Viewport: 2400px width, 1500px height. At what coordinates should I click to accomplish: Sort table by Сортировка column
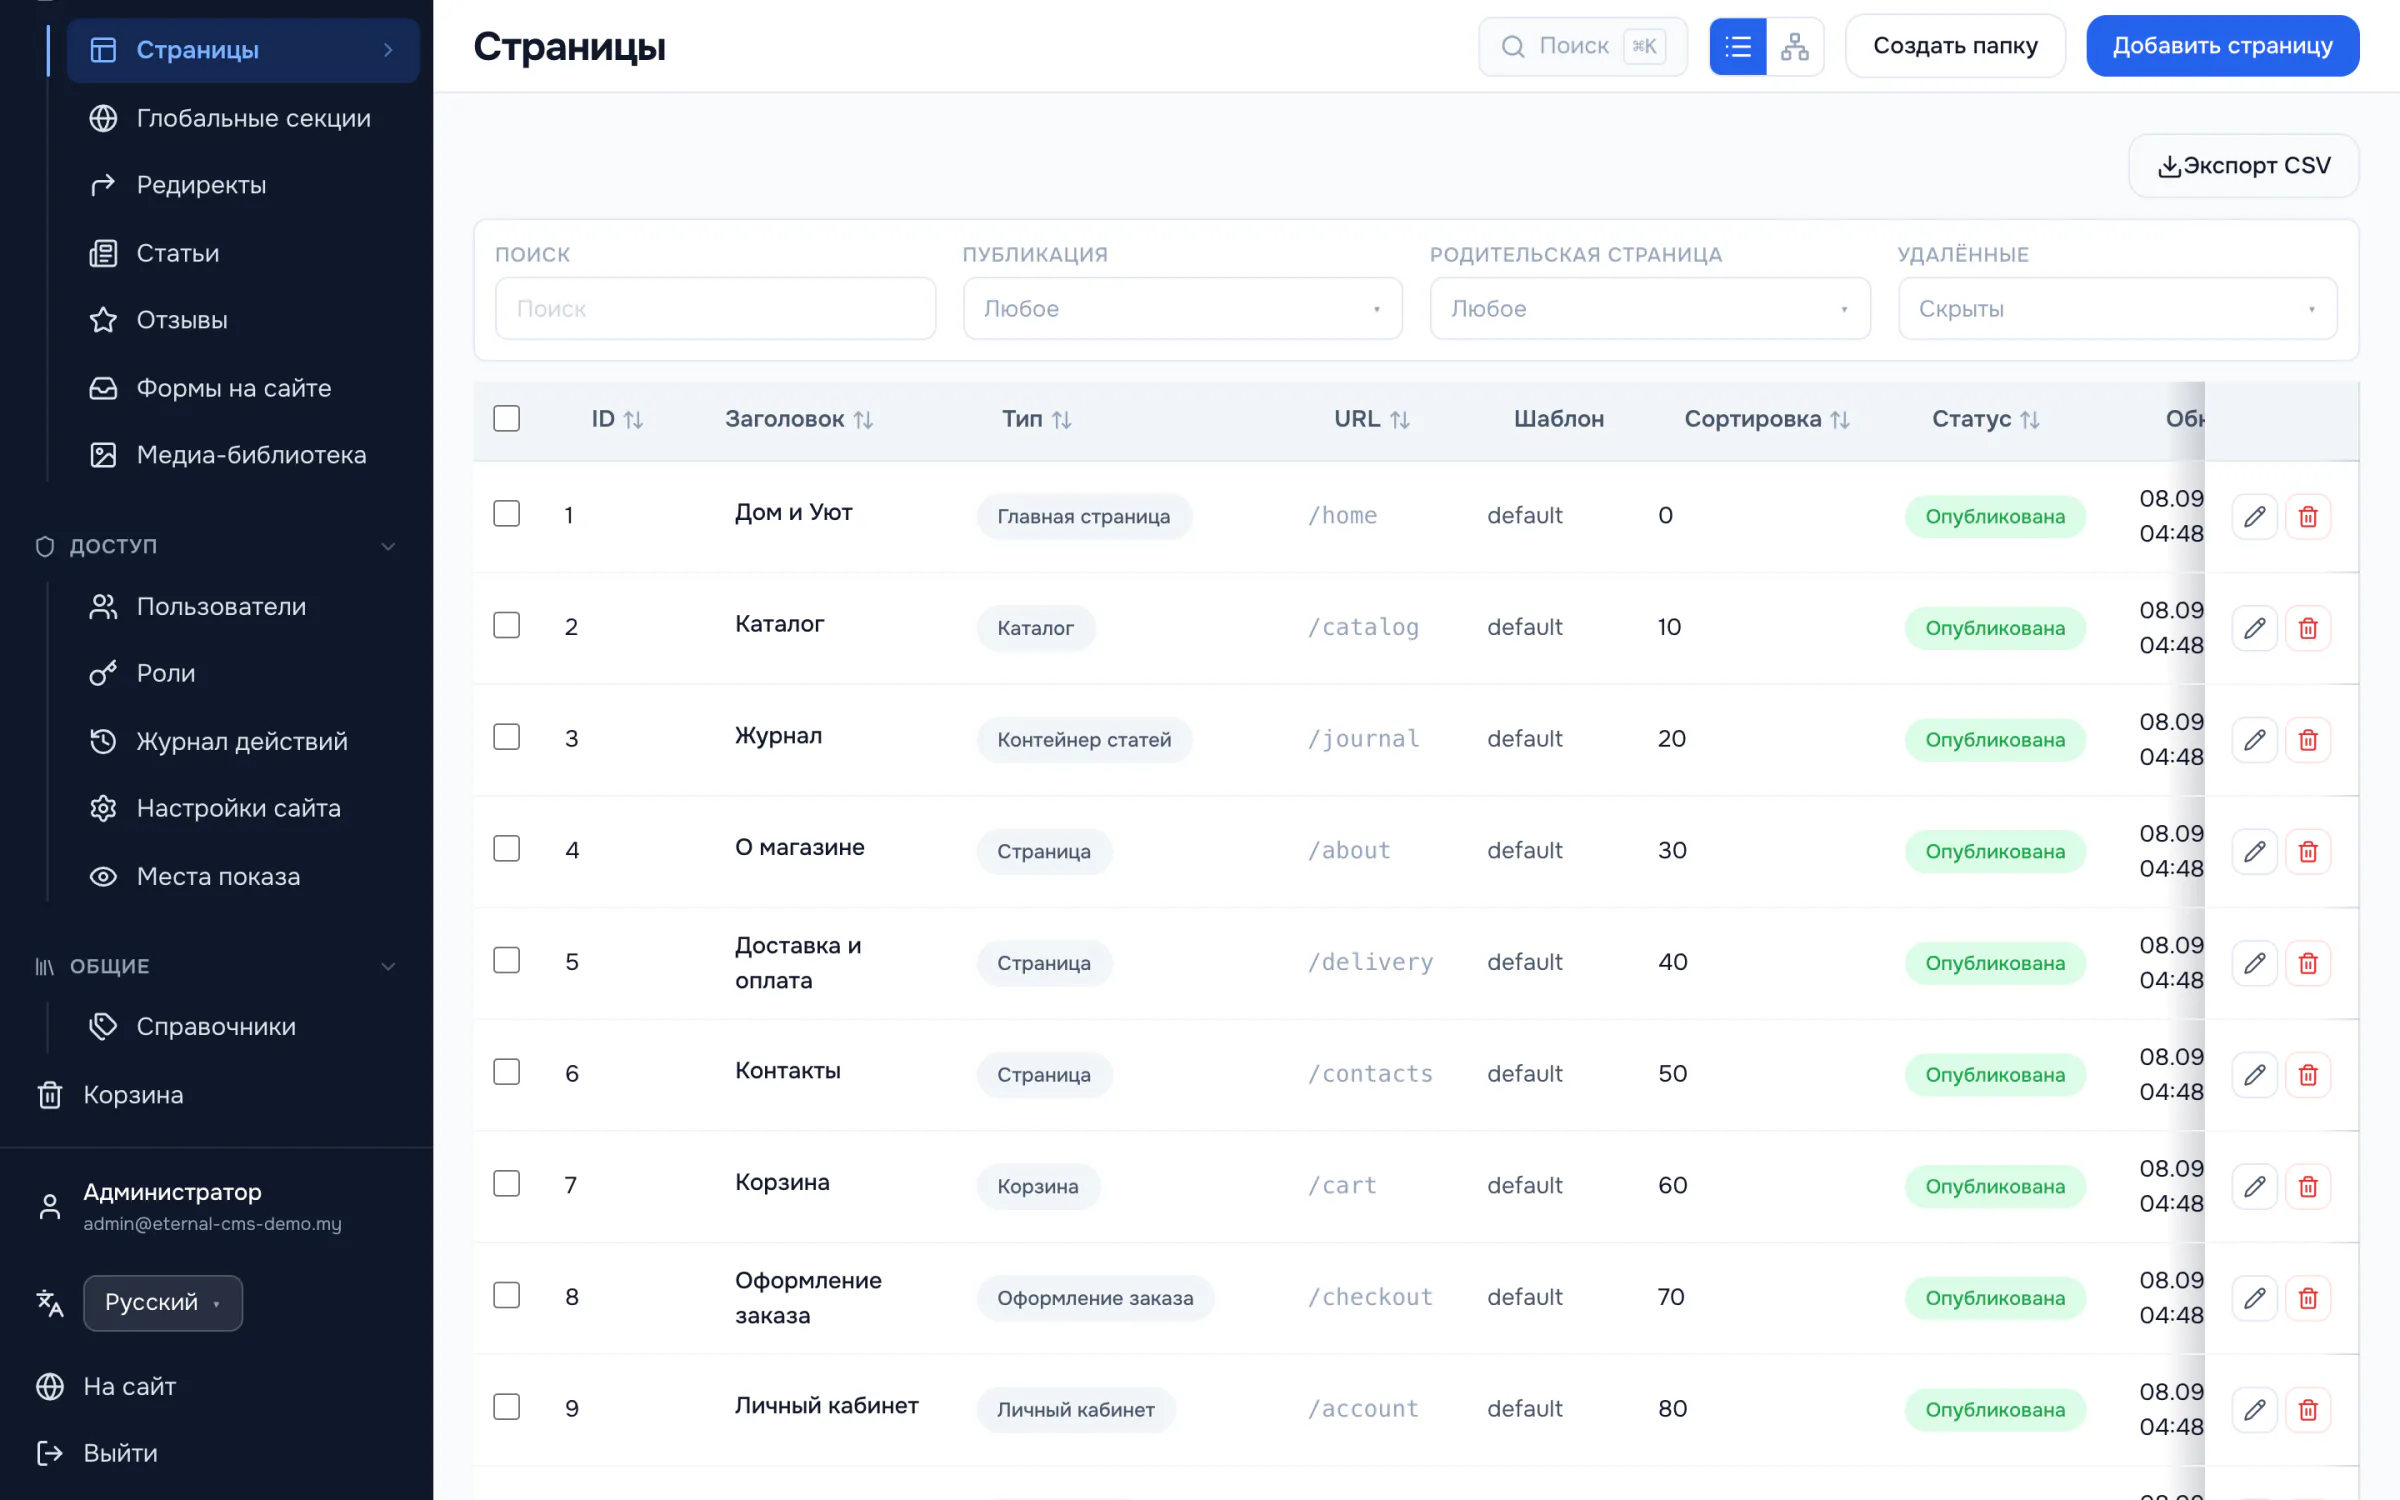click(1766, 419)
